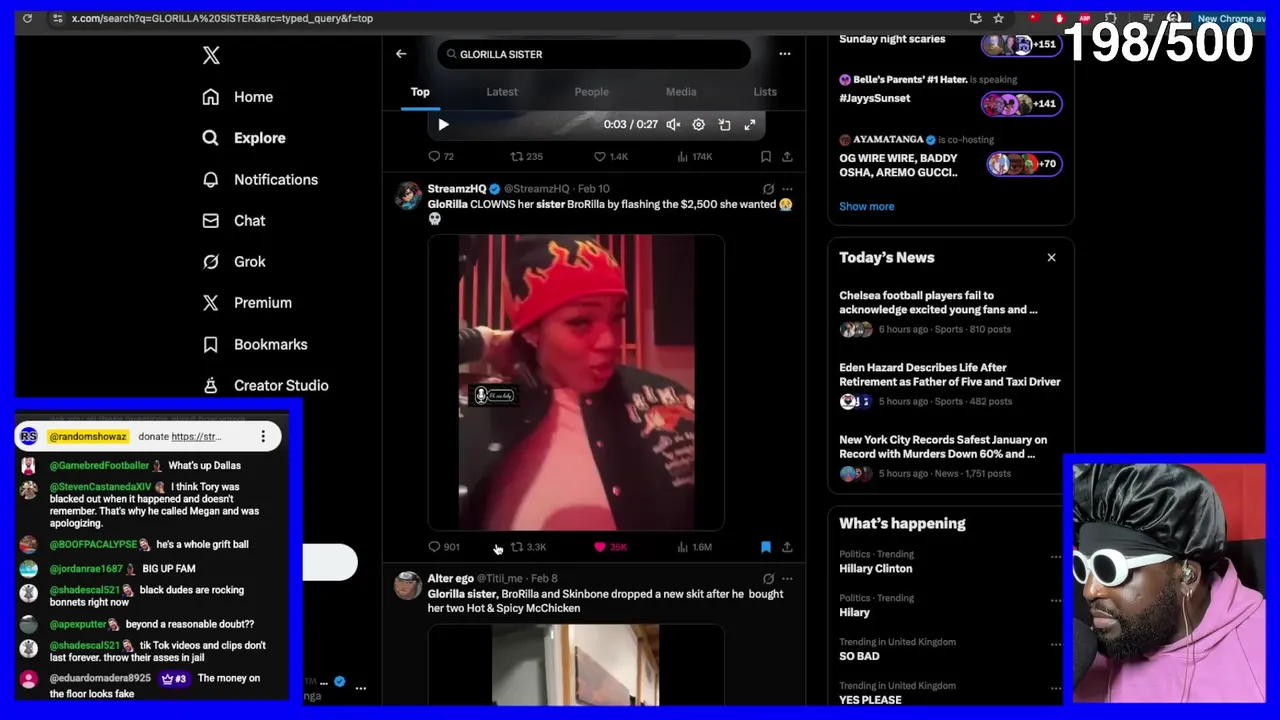The image size is (1280, 720).
Task: Open StreamzHQ profile avatar
Action: pyautogui.click(x=408, y=195)
